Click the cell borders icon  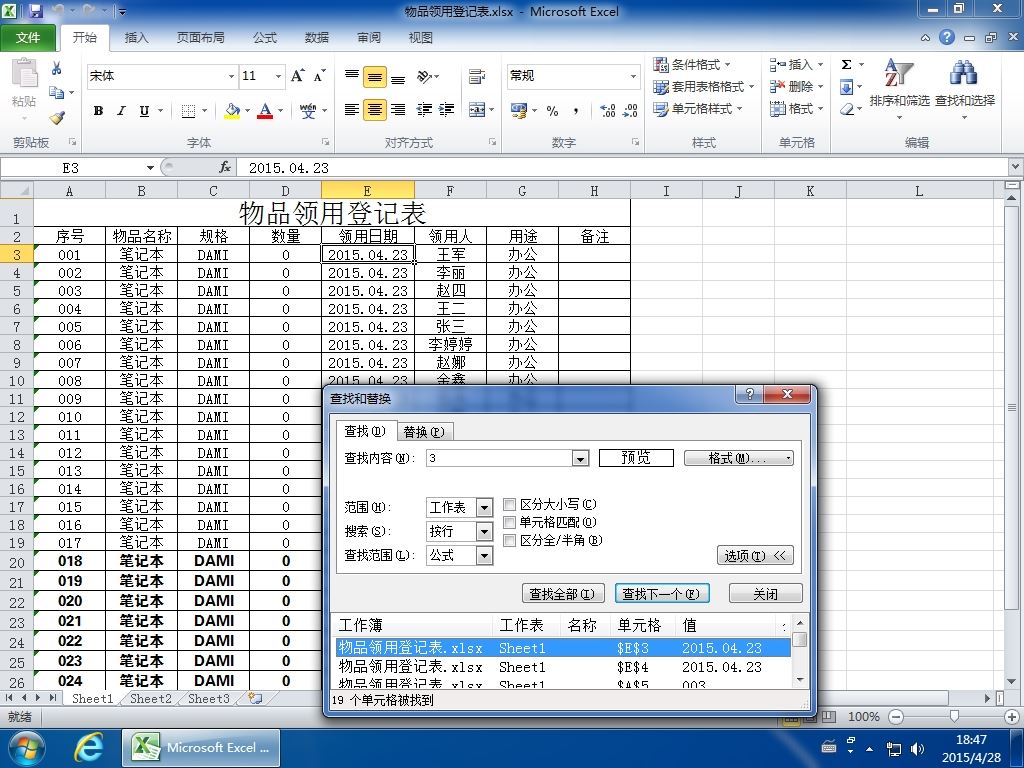pos(188,111)
